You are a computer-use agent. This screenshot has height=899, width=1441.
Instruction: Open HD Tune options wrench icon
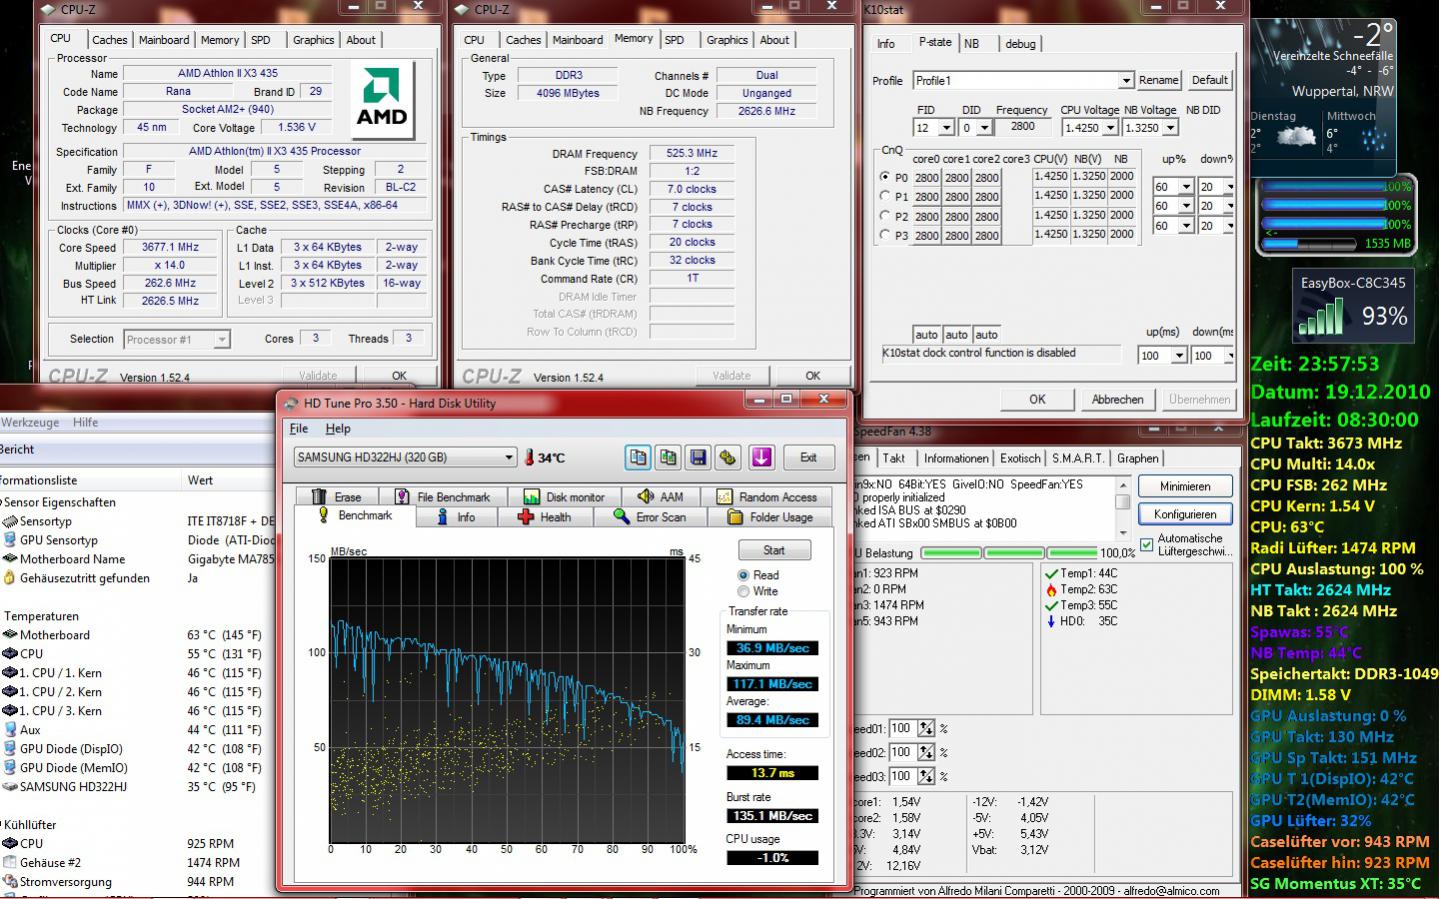click(x=728, y=457)
